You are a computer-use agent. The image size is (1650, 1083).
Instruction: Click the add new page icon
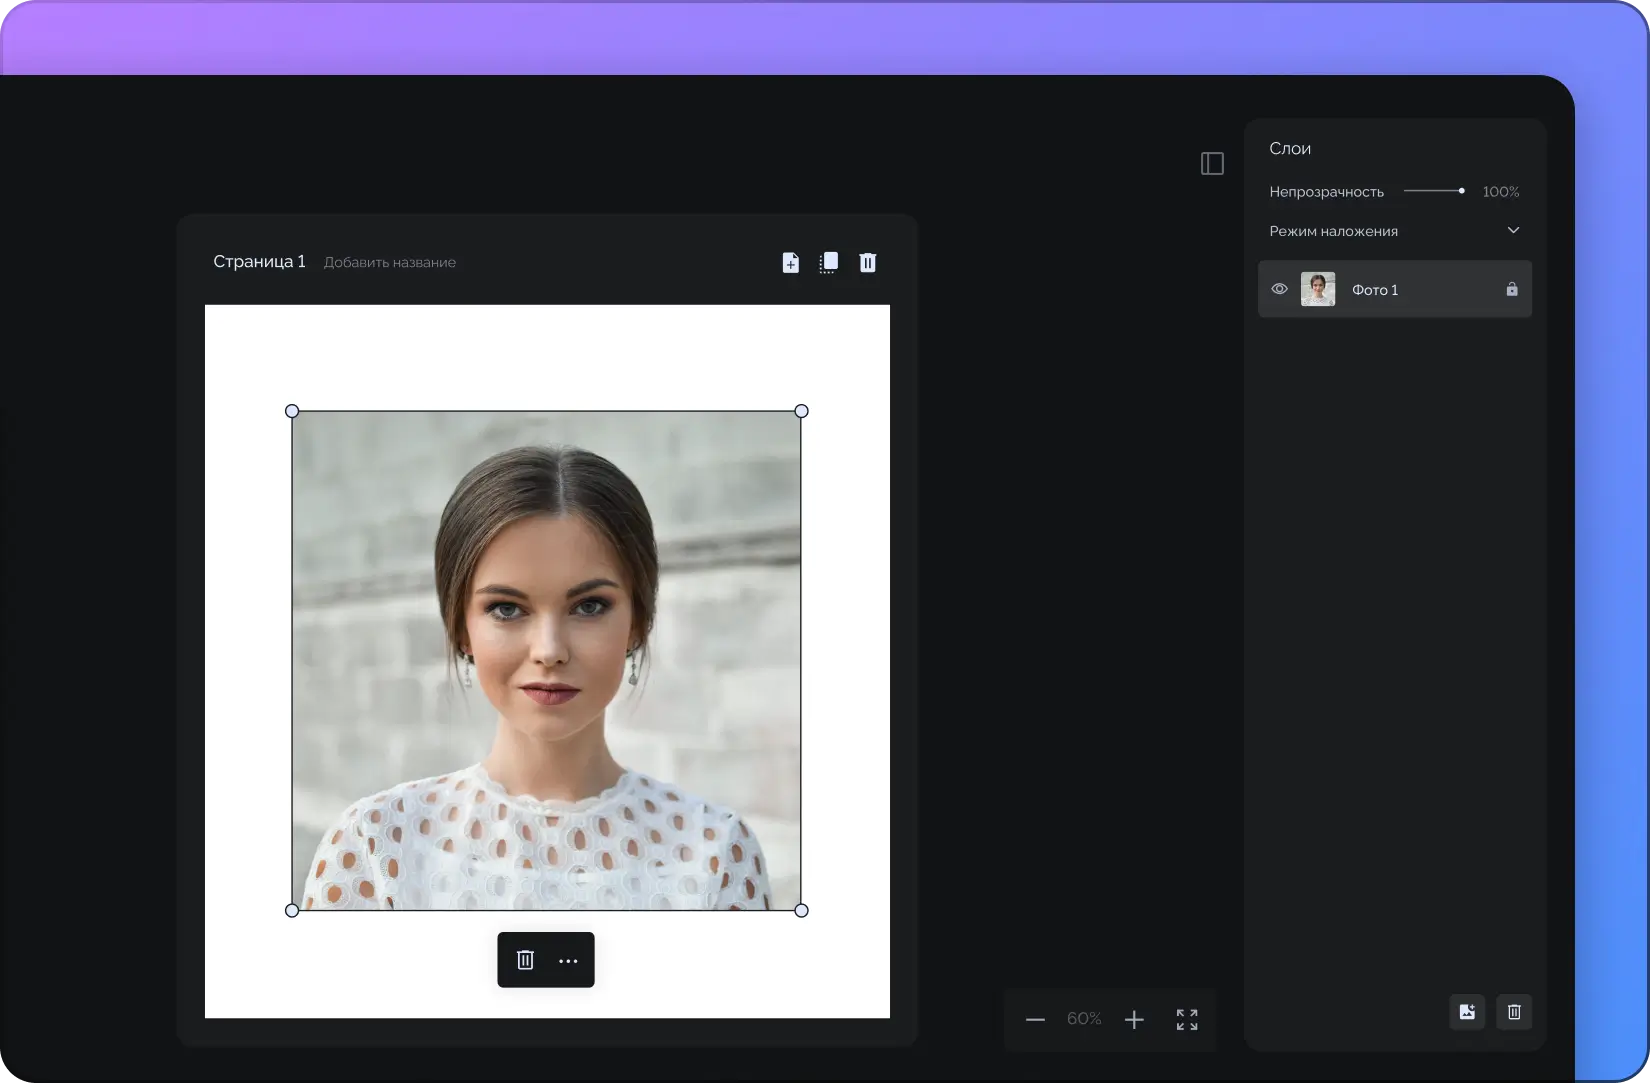click(x=790, y=262)
